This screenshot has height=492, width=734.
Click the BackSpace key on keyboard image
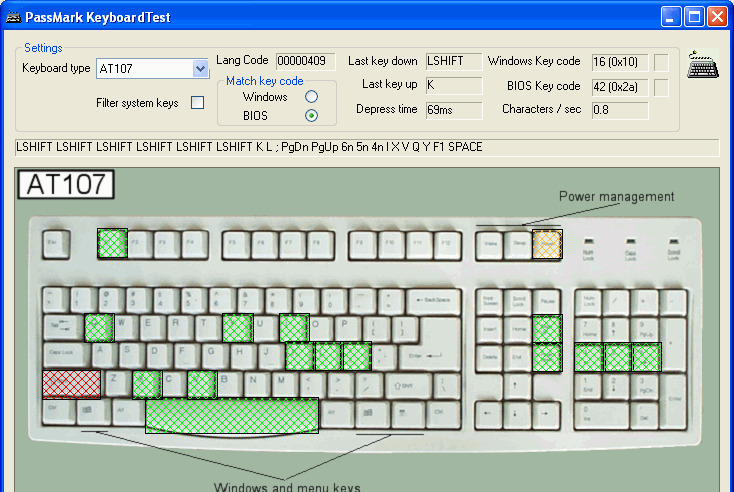coord(434,301)
